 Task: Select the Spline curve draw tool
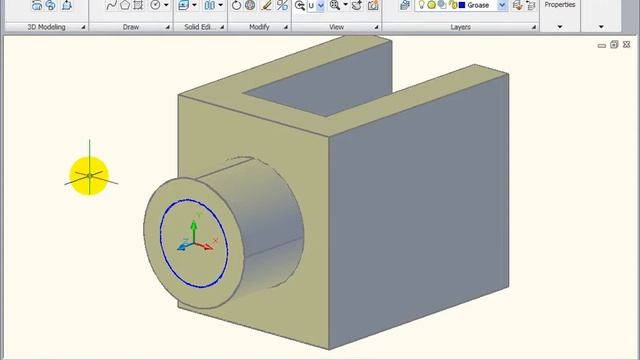pyautogui.click(x=111, y=5)
